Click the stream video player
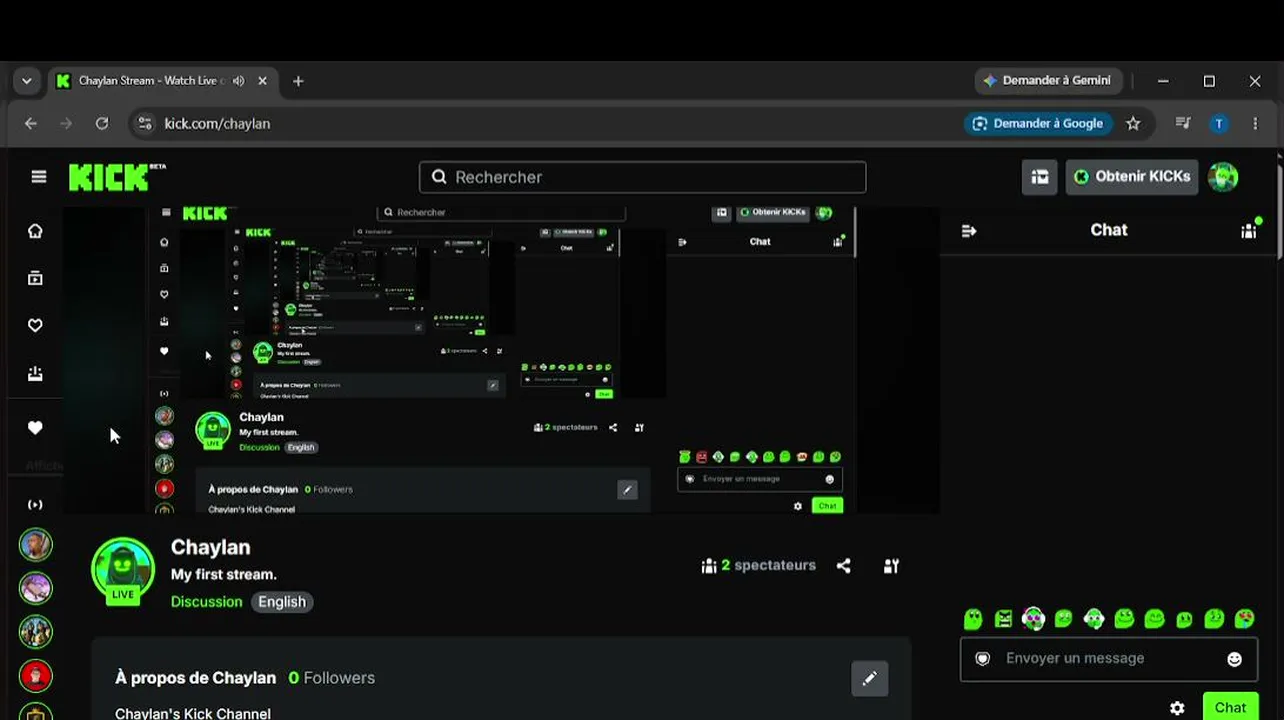The width and height of the screenshot is (1284, 720). click(501, 361)
